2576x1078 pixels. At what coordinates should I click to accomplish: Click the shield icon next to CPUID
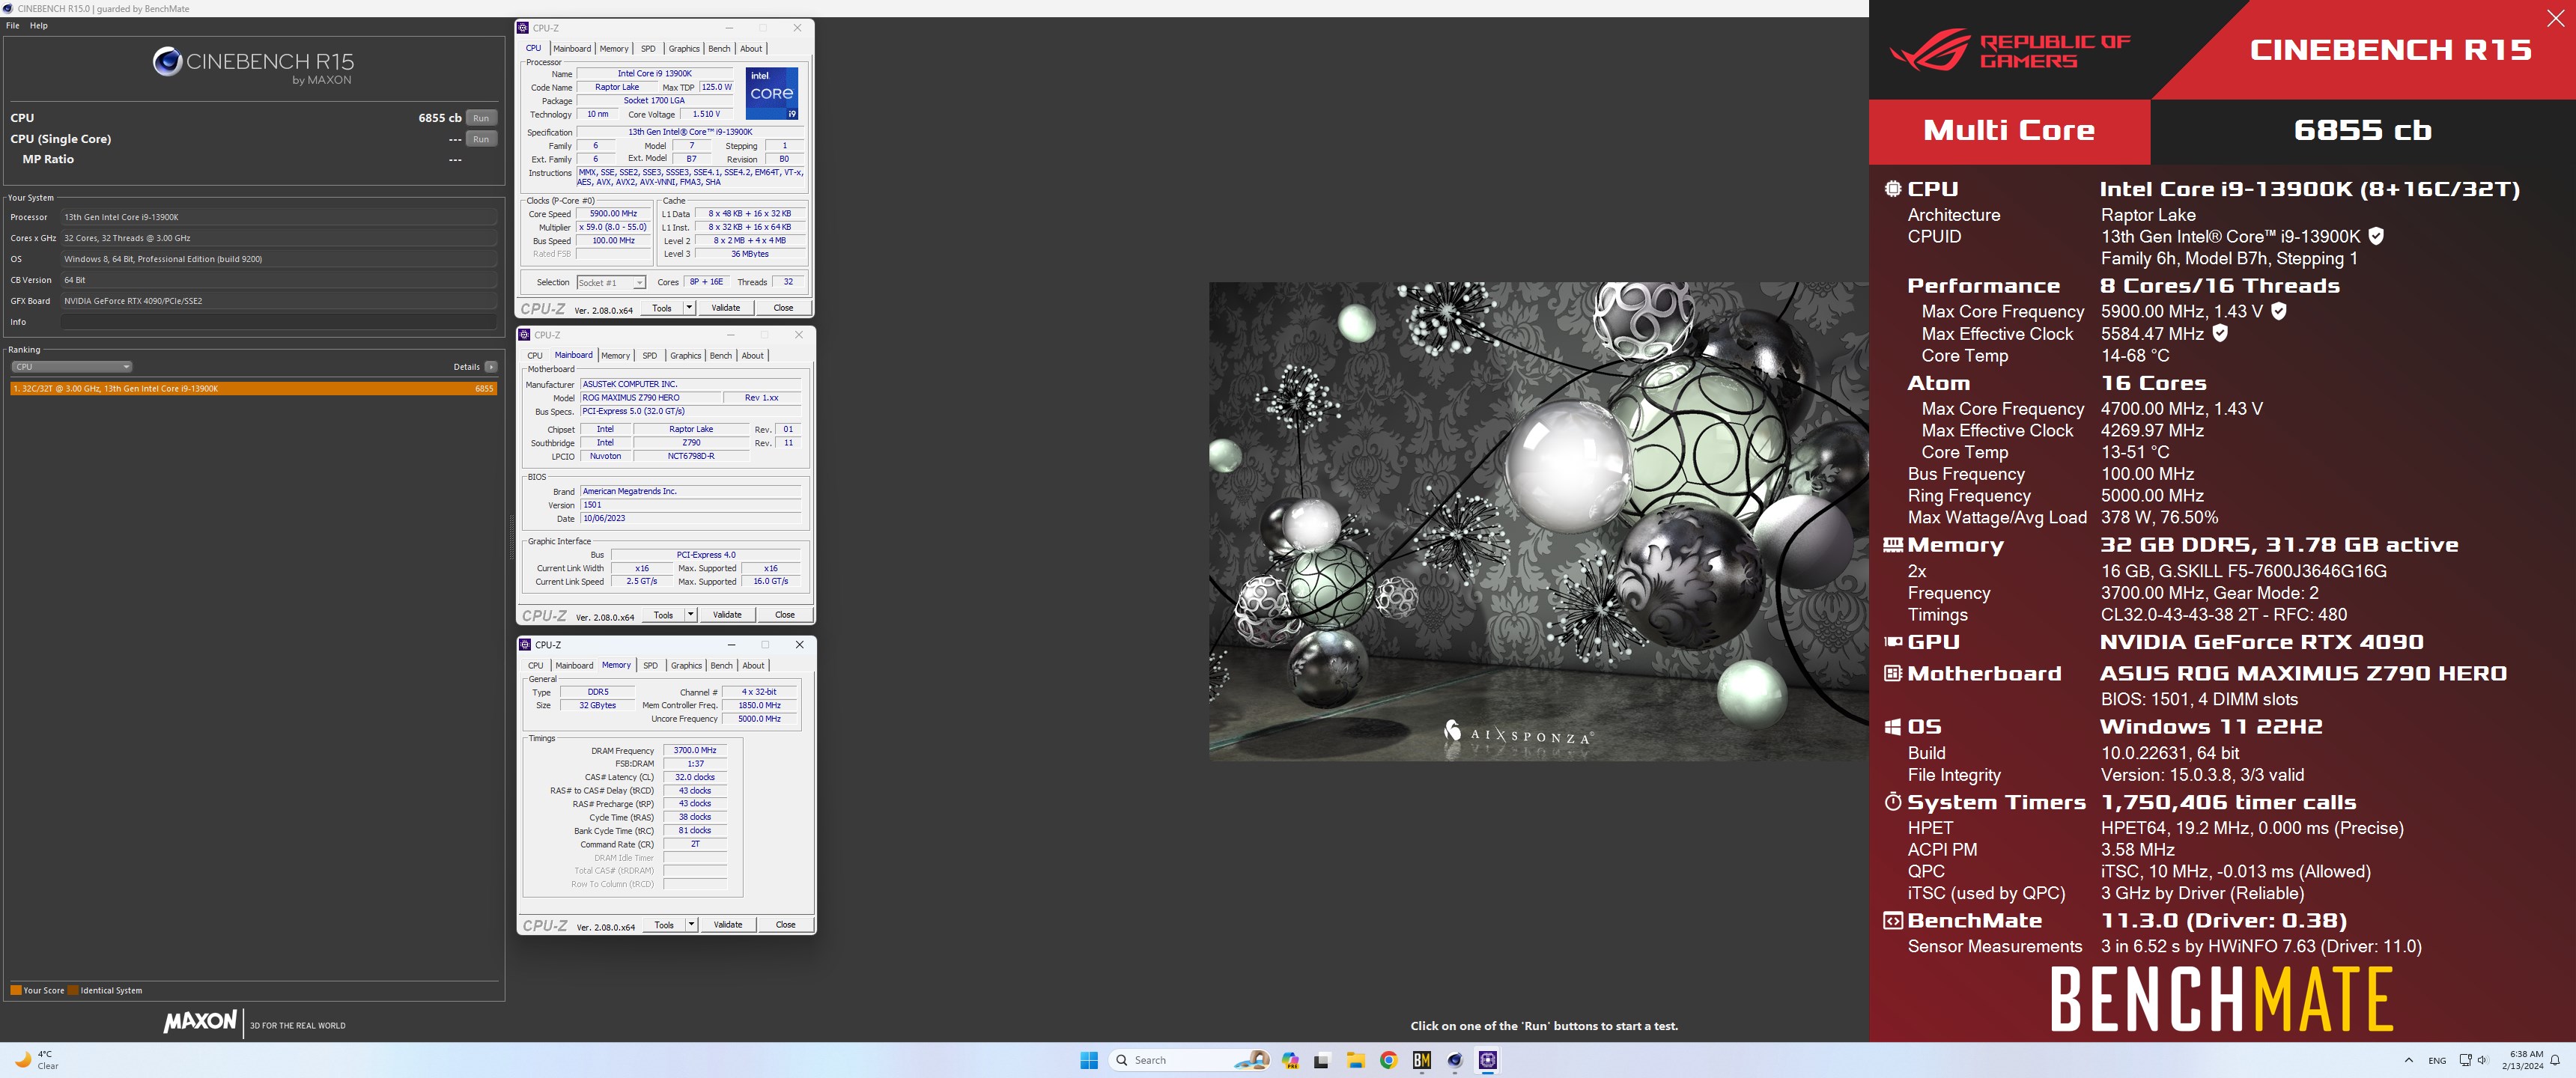(x=2376, y=236)
